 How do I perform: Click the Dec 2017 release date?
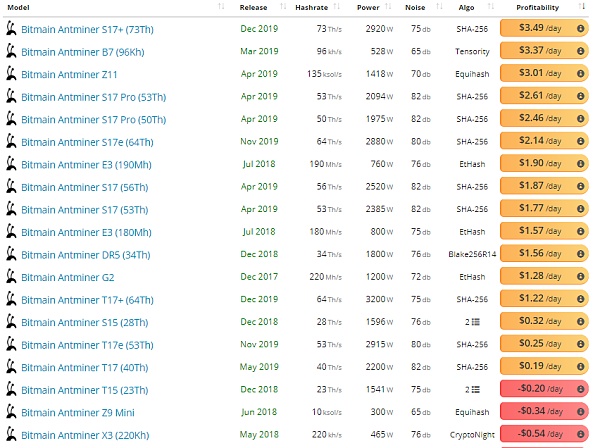pos(259,277)
